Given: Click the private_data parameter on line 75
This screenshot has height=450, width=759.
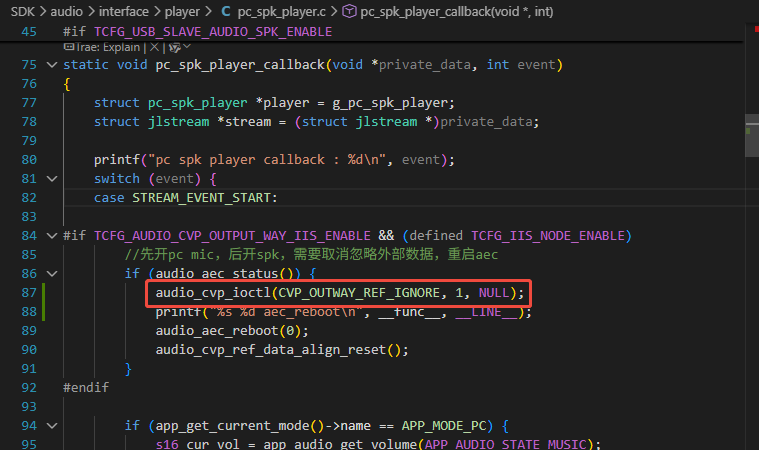Looking at the screenshot, I should pos(424,65).
